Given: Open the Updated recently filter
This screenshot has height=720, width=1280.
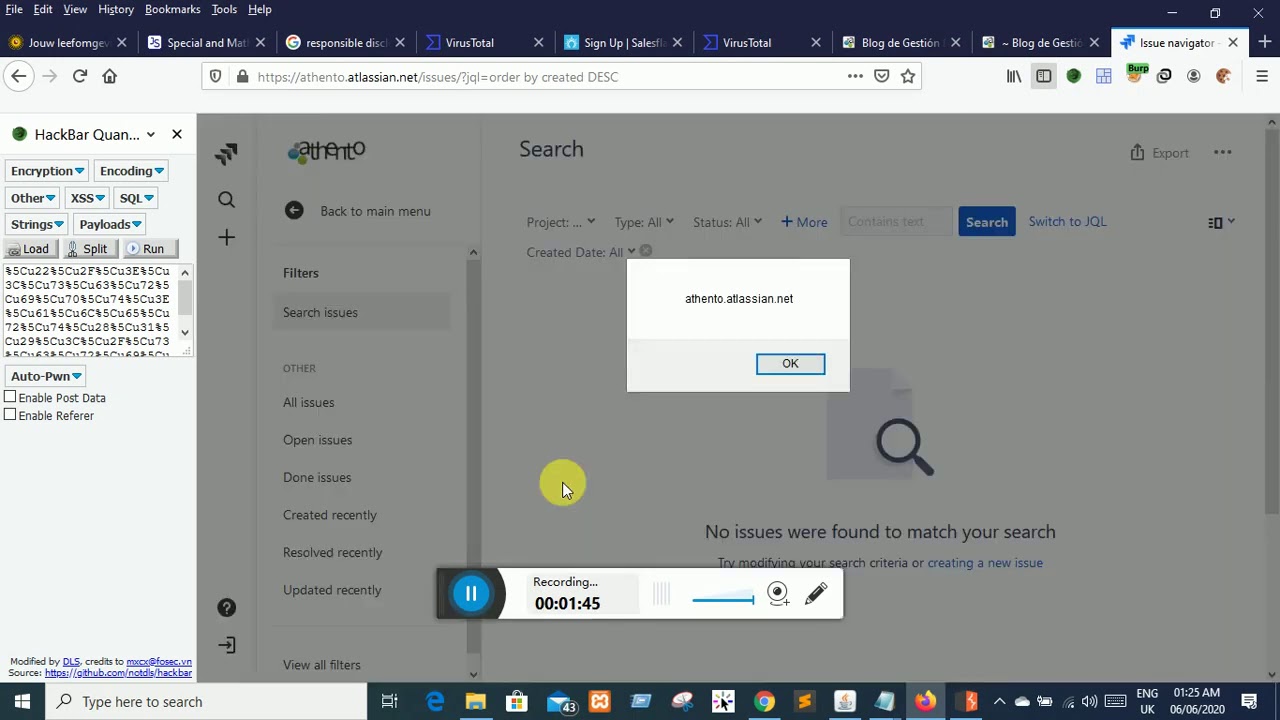Looking at the screenshot, I should (332, 590).
